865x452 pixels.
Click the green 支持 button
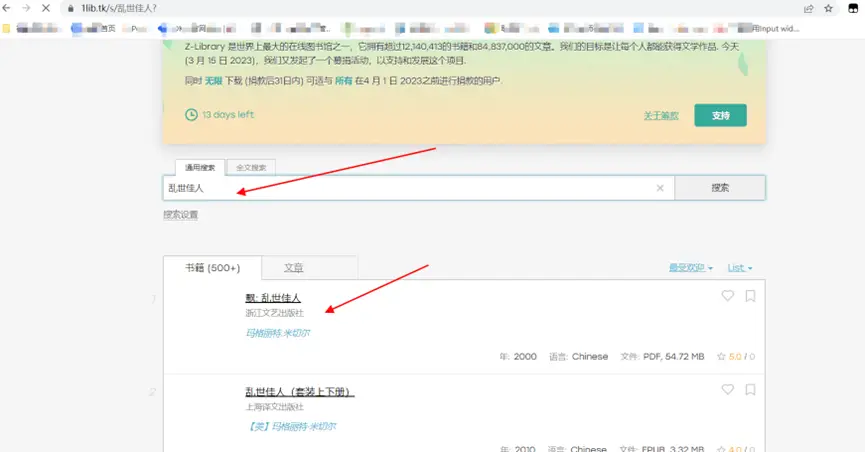coord(720,115)
